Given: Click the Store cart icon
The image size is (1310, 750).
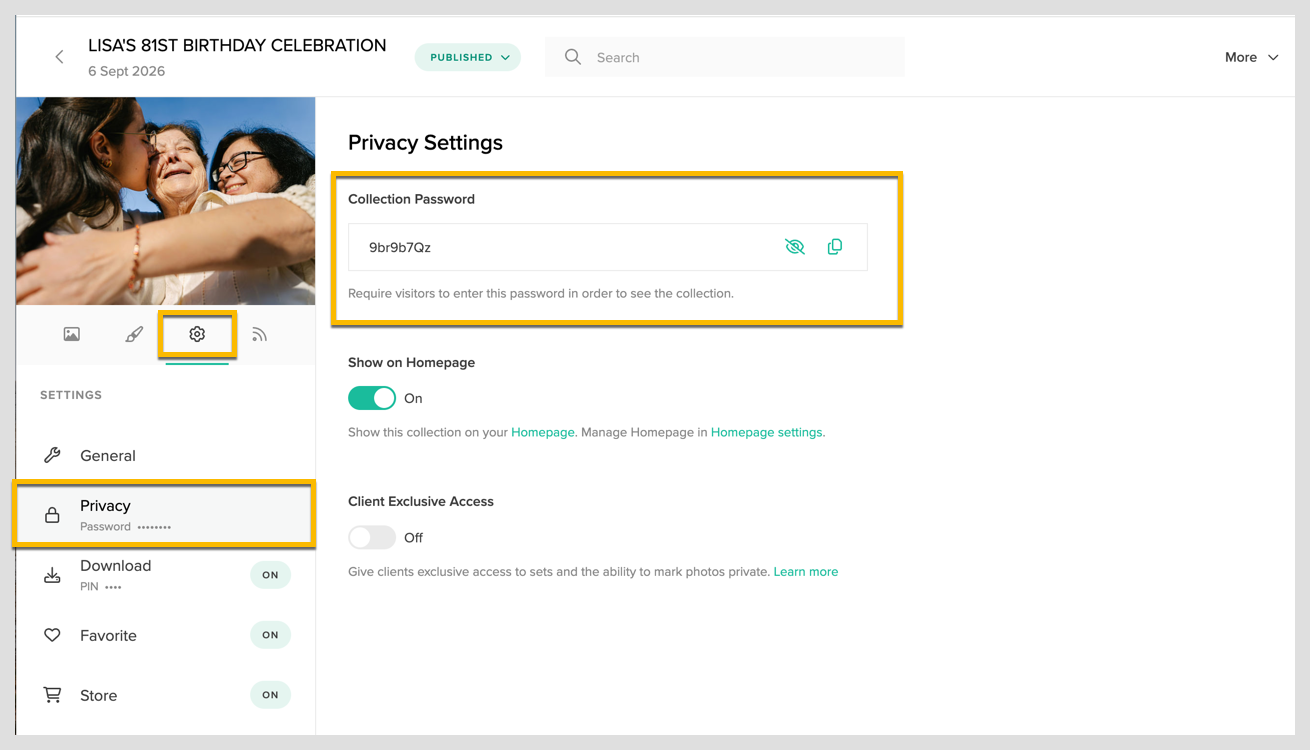Looking at the screenshot, I should 52,695.
